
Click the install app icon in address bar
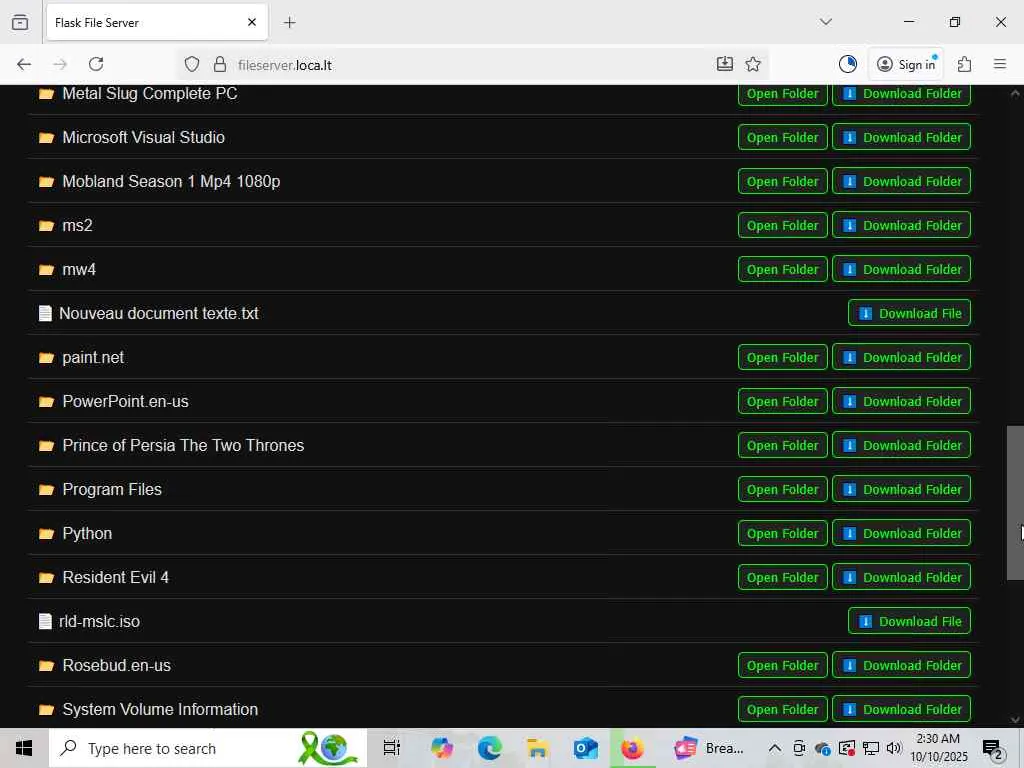(x=725, y=64)
